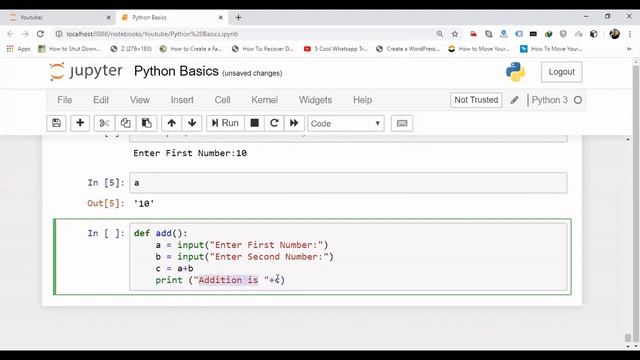Click the Python logo icon
This screenshot has width=640, height=360.
[516, 72]
